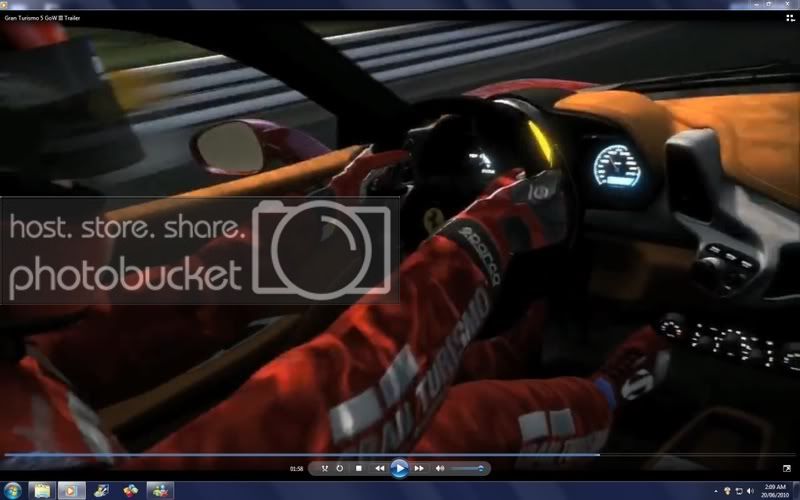Screen dimensions: 800x500
Task: Open the pen-and-person taskbar icon
Action: pos(101,491)
